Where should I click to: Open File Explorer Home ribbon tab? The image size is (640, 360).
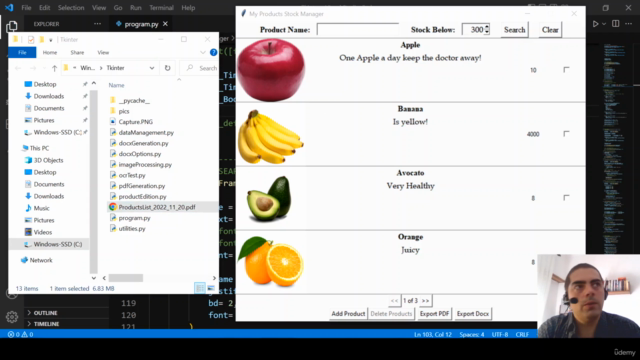pos(50,52)
